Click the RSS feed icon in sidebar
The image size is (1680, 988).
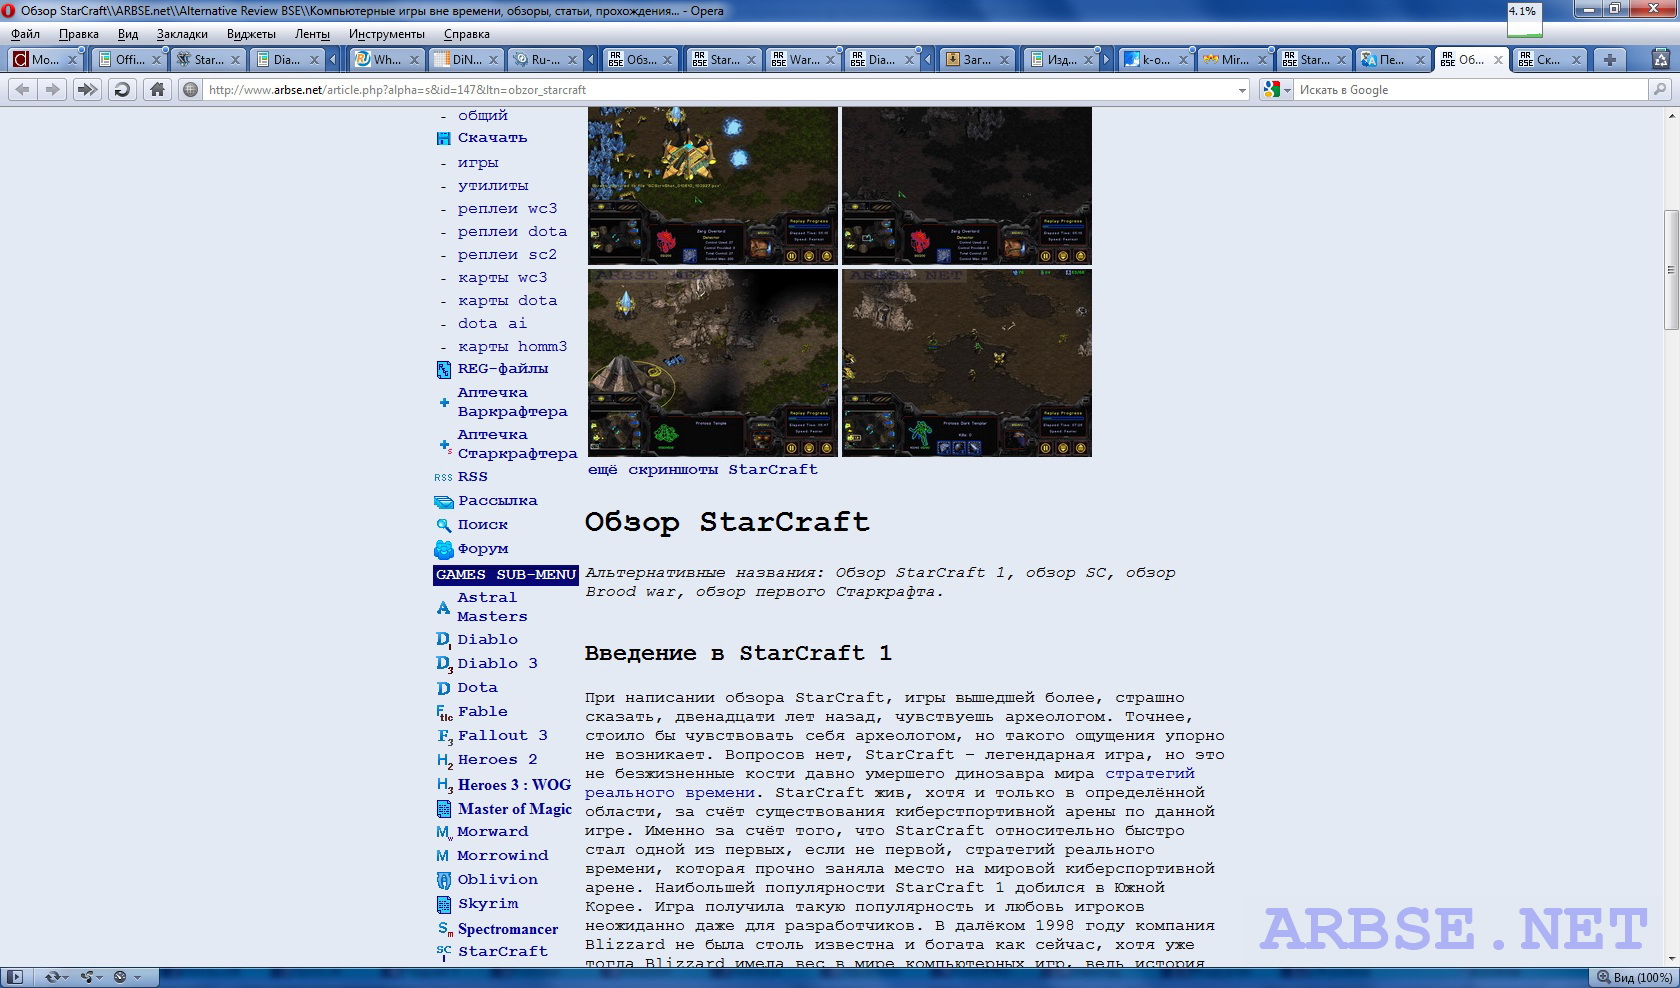click(x=443, y=478)
